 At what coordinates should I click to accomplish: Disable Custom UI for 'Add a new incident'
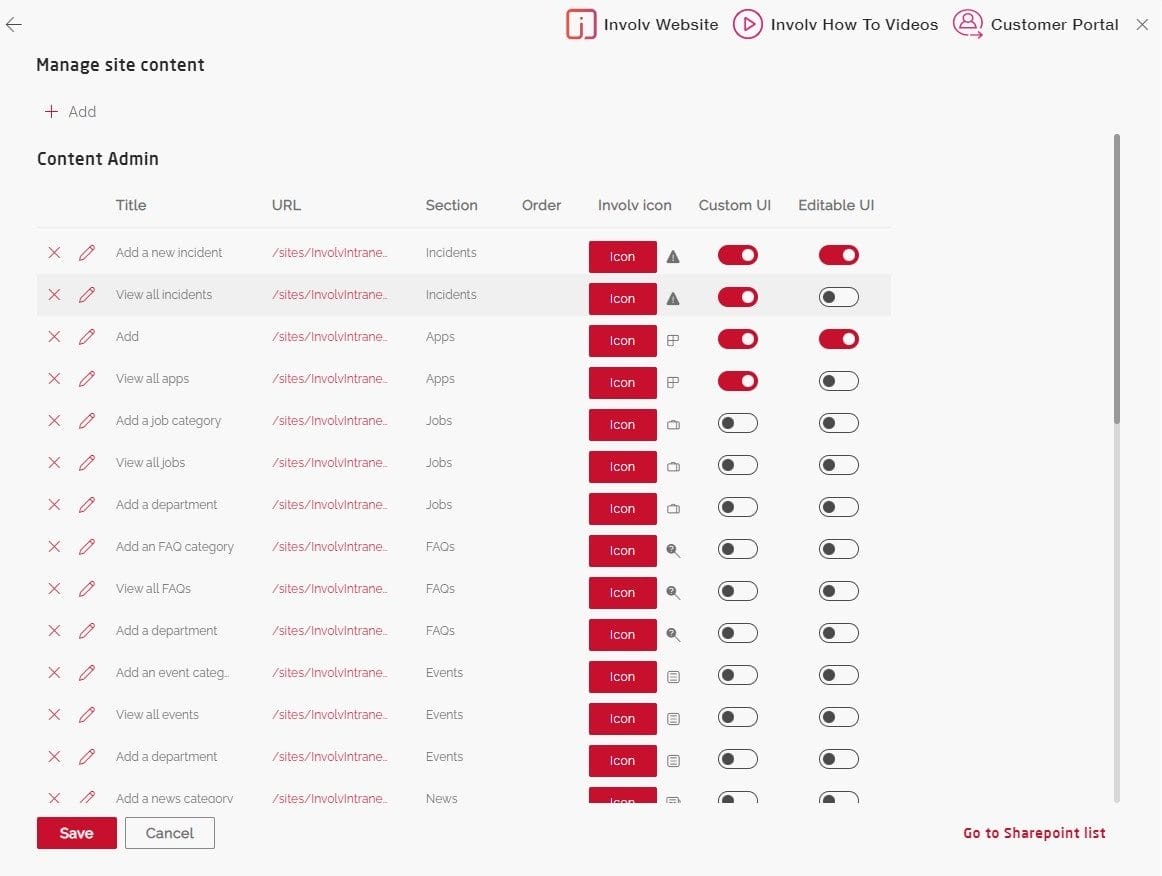[737, 255]
